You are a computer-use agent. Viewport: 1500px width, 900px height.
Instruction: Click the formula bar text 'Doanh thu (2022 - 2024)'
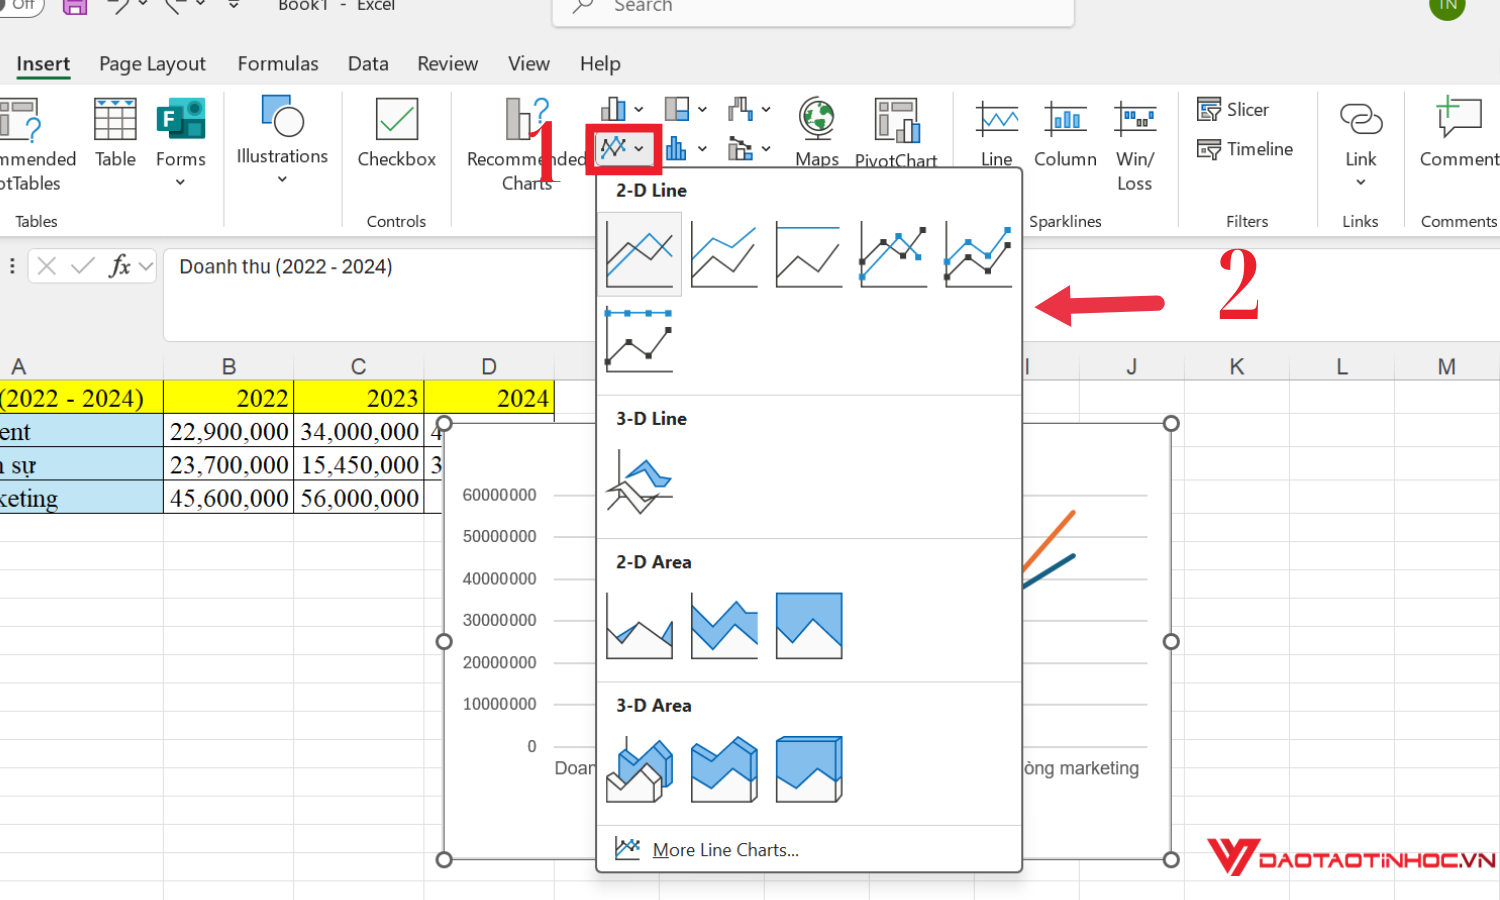[x=286, y=267]
